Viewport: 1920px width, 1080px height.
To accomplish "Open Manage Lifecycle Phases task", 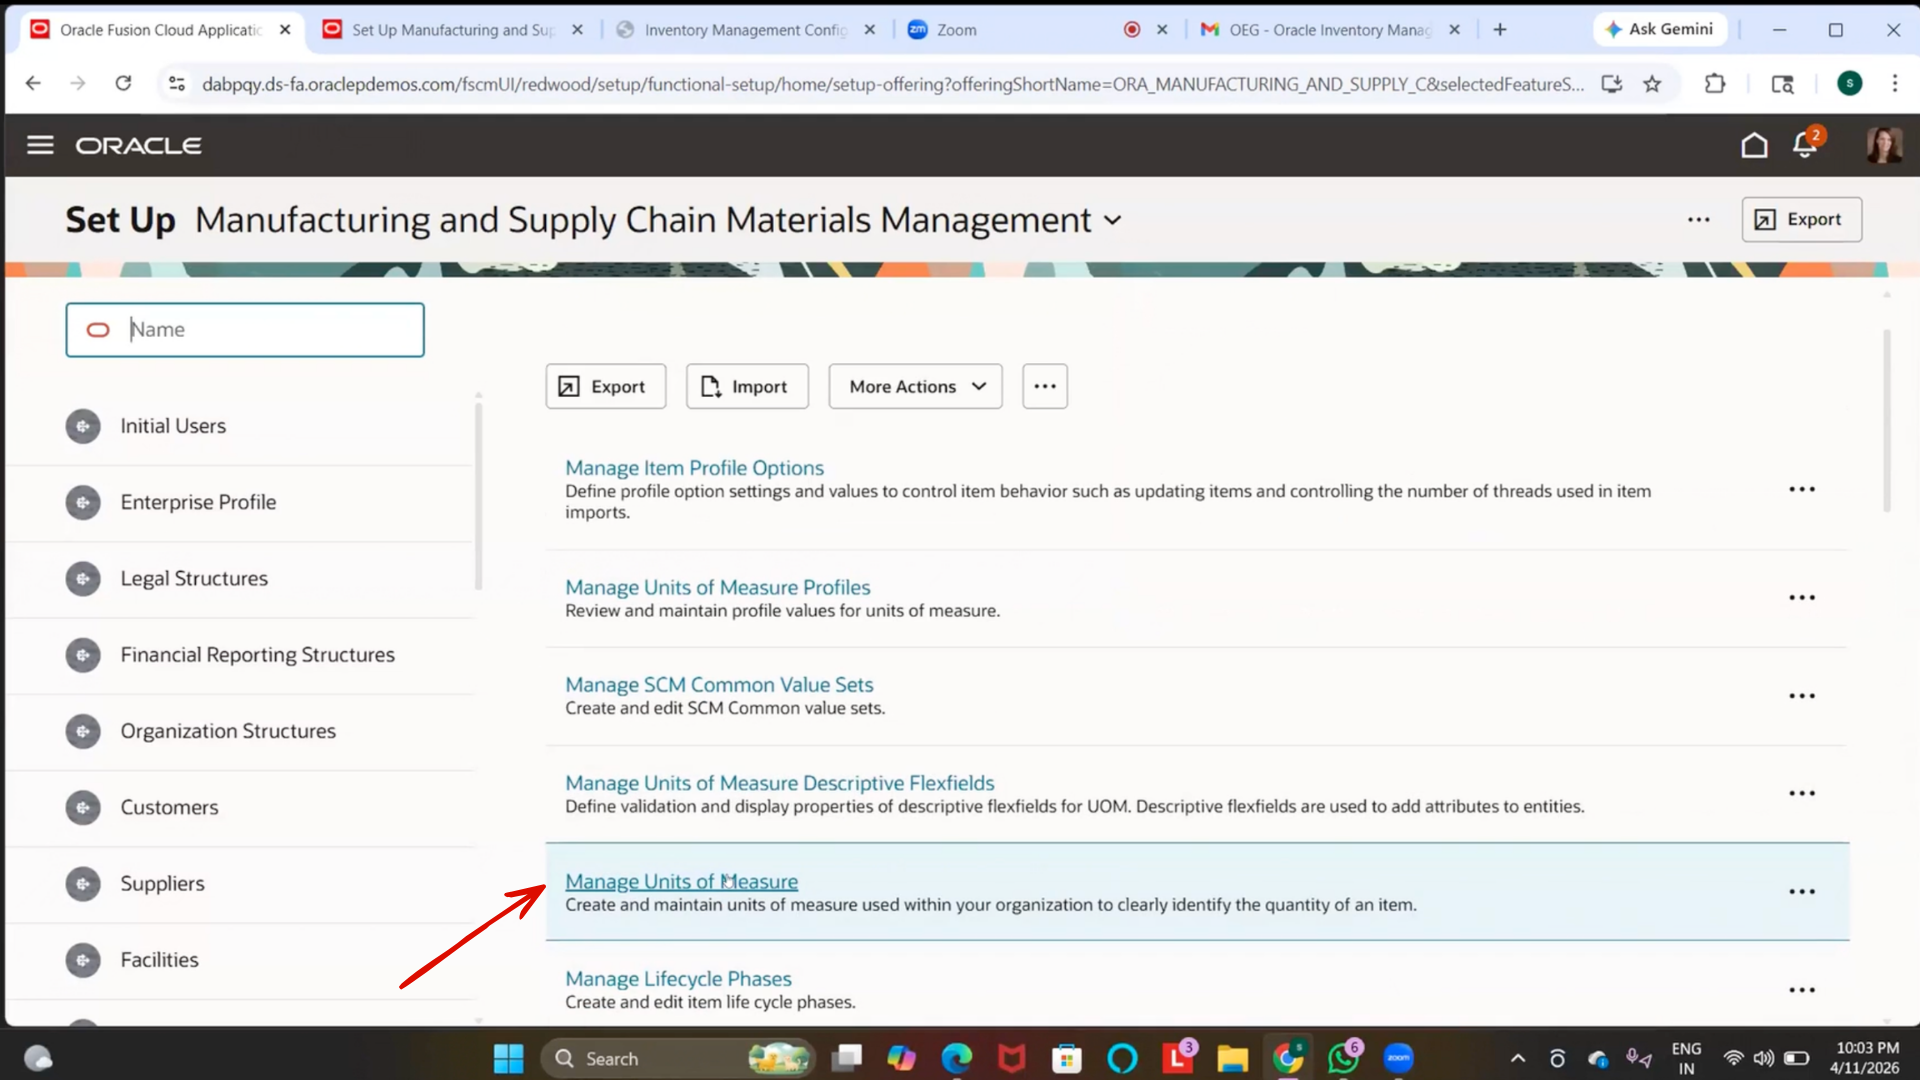I will [678, 979].
